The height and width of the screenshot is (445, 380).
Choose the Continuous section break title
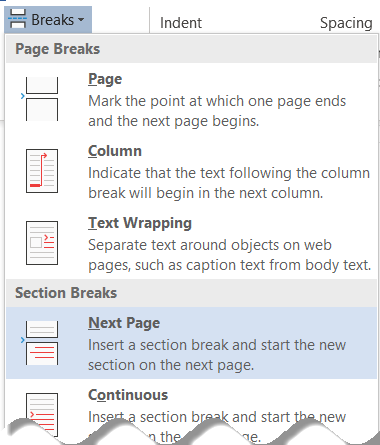pyautogui.click(x=128, y=395)
